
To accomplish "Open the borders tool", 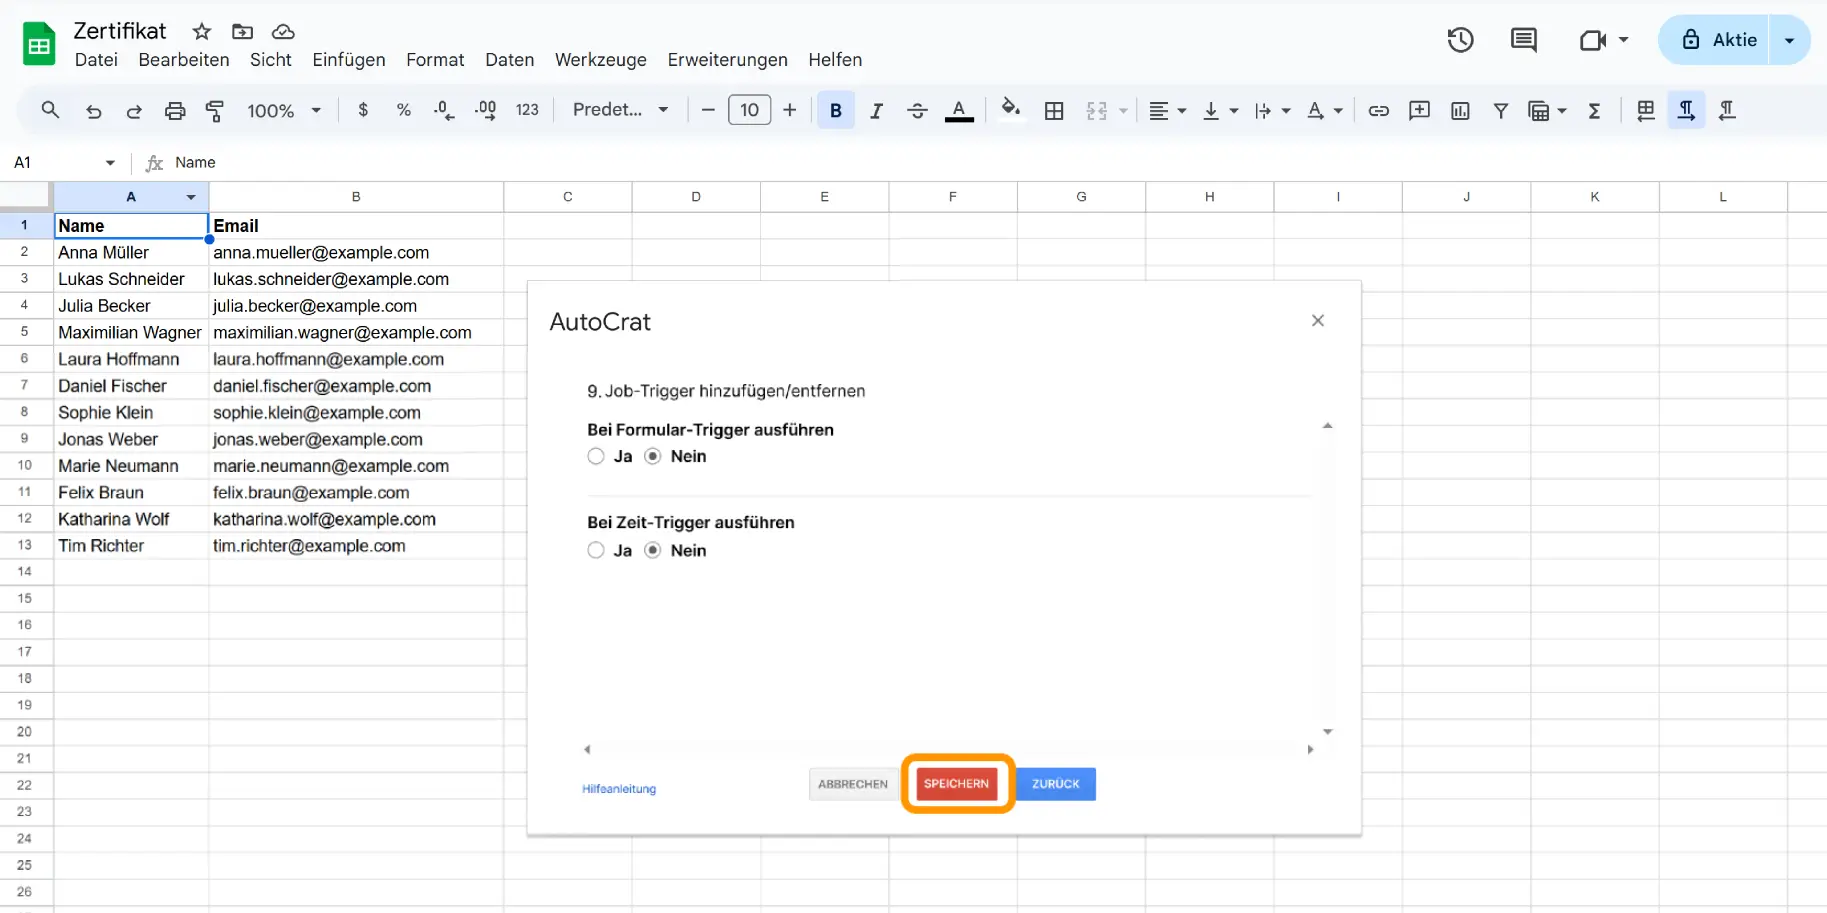I will pos(1054,111).
